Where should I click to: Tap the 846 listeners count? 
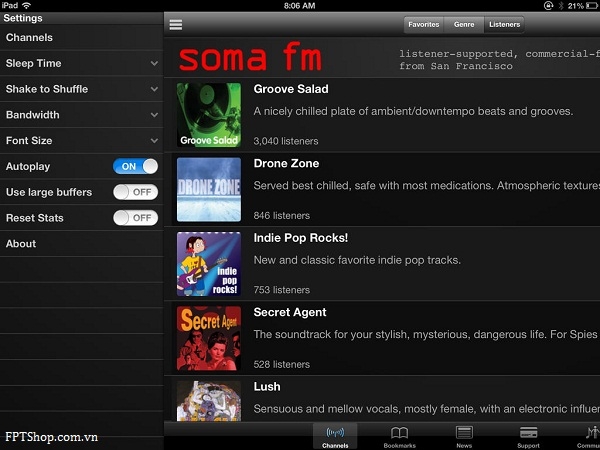tap(282, 215)
